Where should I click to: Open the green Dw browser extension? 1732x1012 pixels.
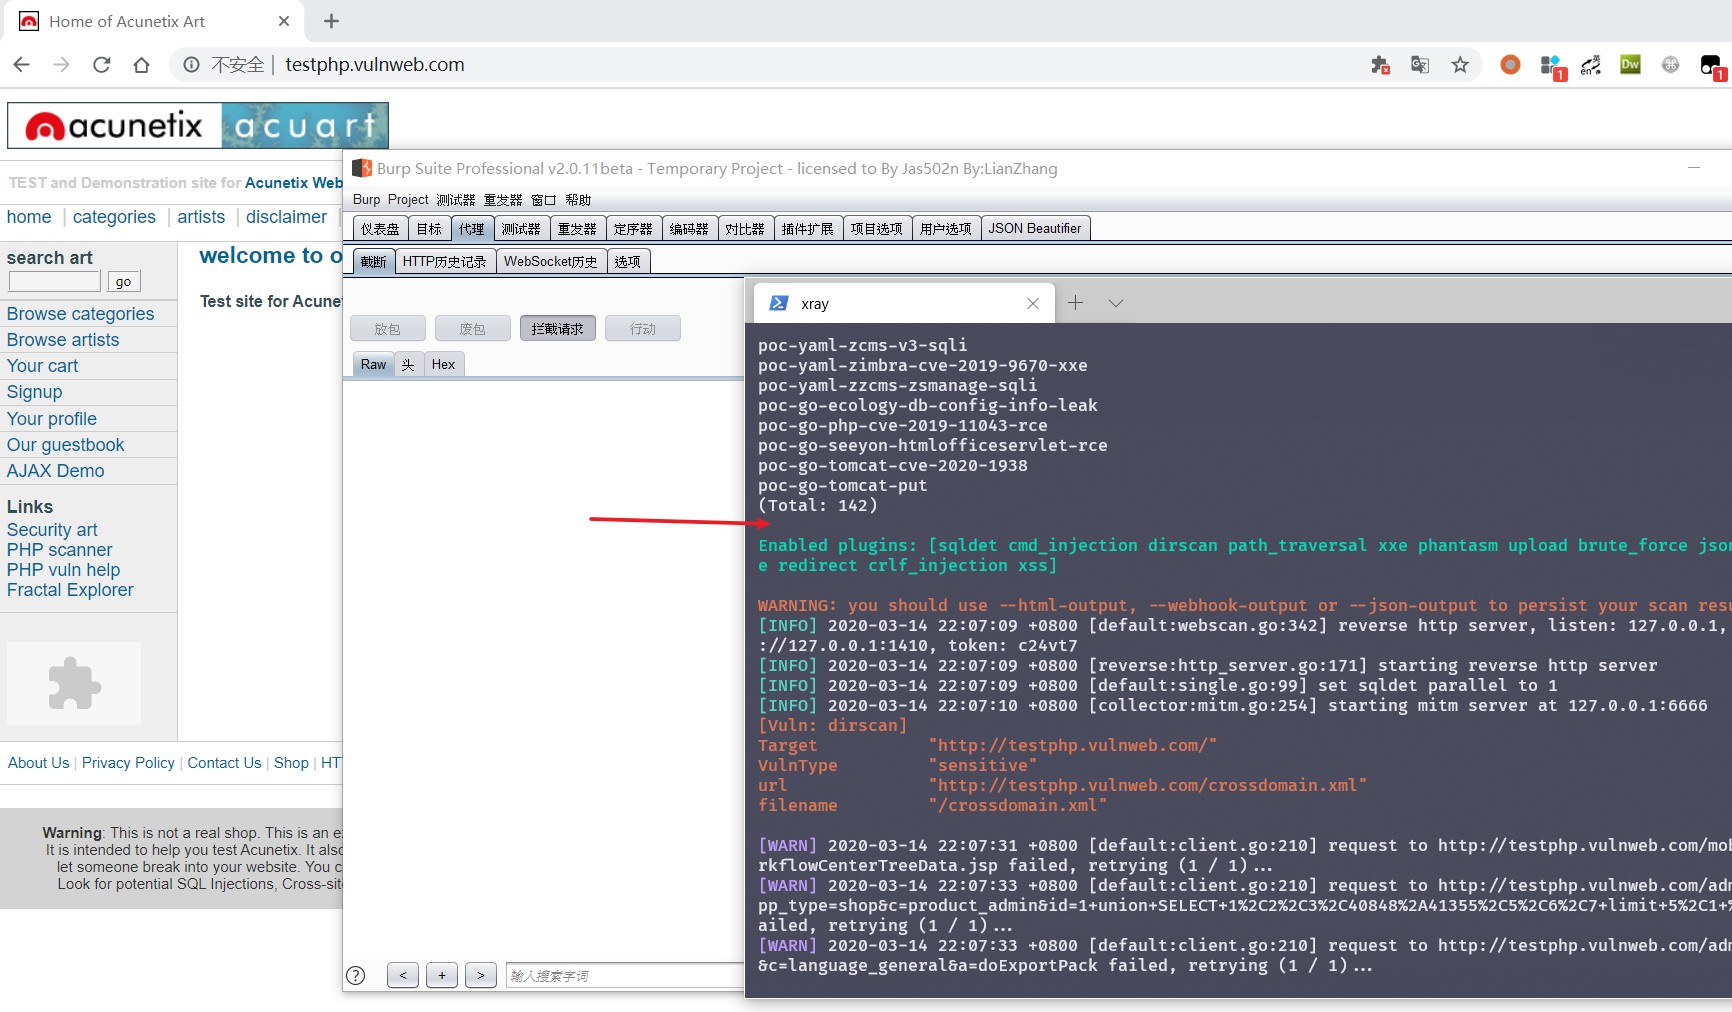[x=1630, y=65]
